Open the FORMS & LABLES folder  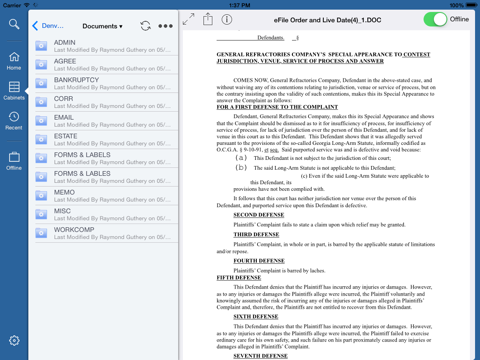[106, 177]
